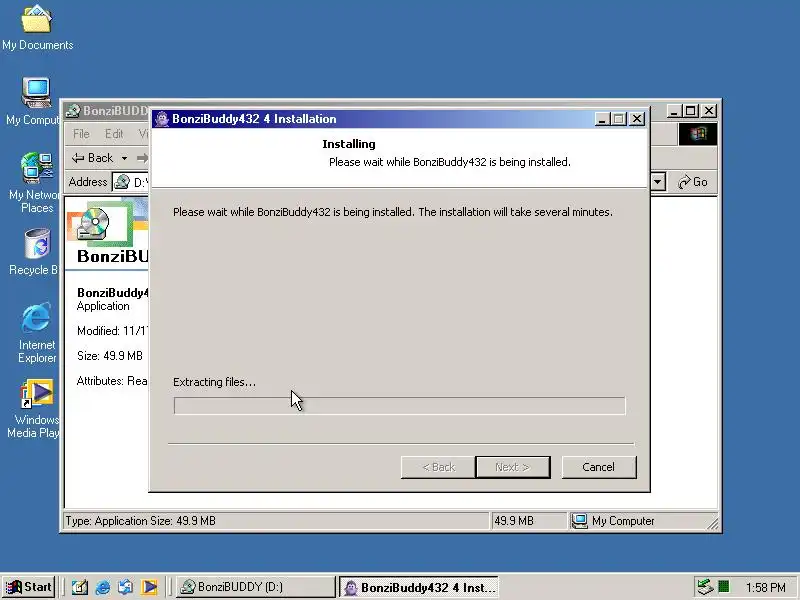800x600 pixels.
Task: Launch Internet Explorer from quick launch
Action: coord(103,587)
